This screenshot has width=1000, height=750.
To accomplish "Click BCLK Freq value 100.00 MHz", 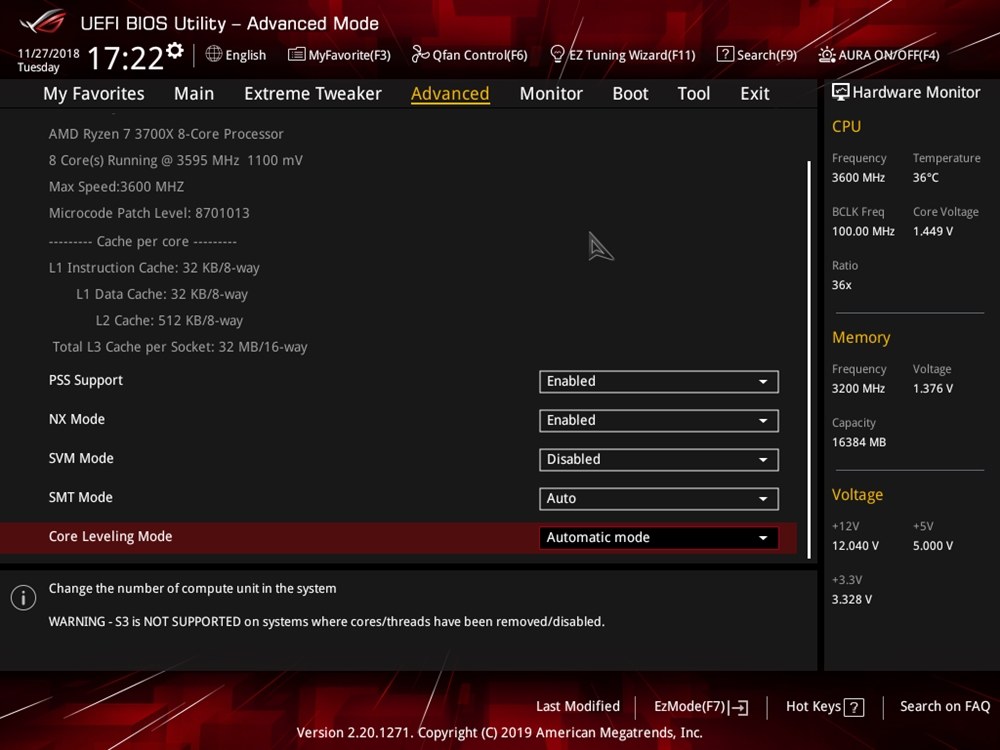I will tap(863, 232).
